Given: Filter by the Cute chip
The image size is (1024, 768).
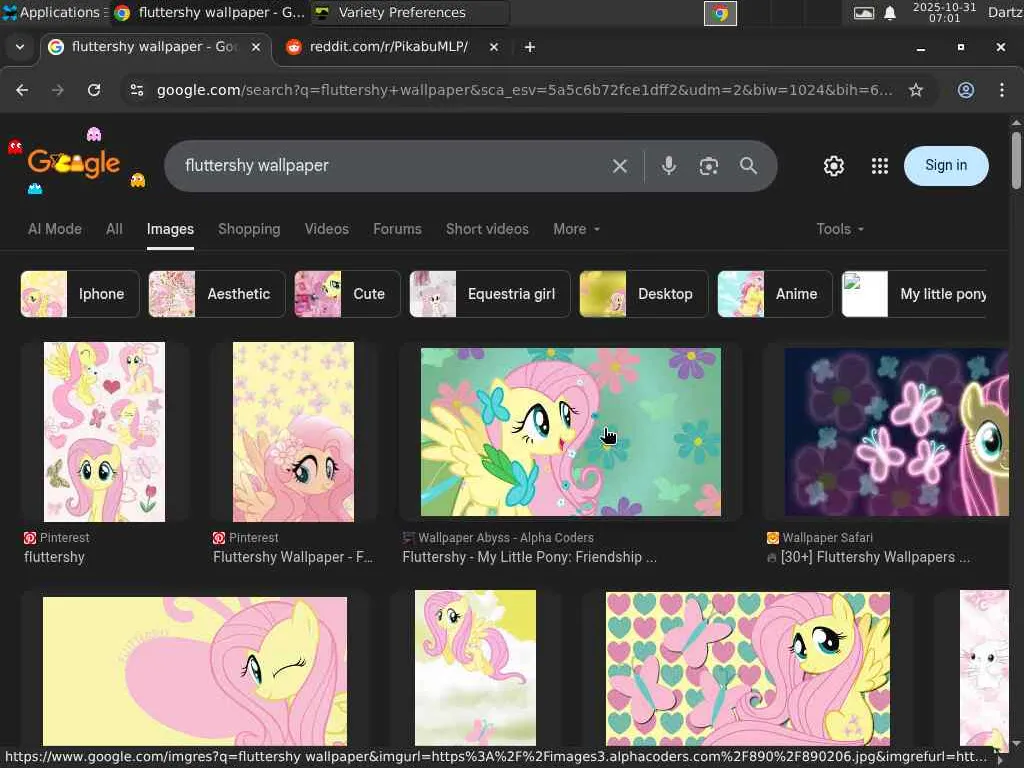Looking at the screenshot, I should (347, 294).
